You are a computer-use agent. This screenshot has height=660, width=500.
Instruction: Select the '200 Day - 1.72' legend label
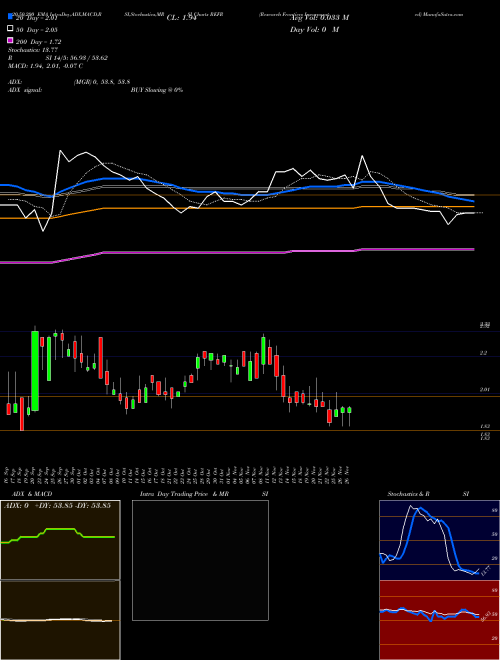[x=39, y=42]
